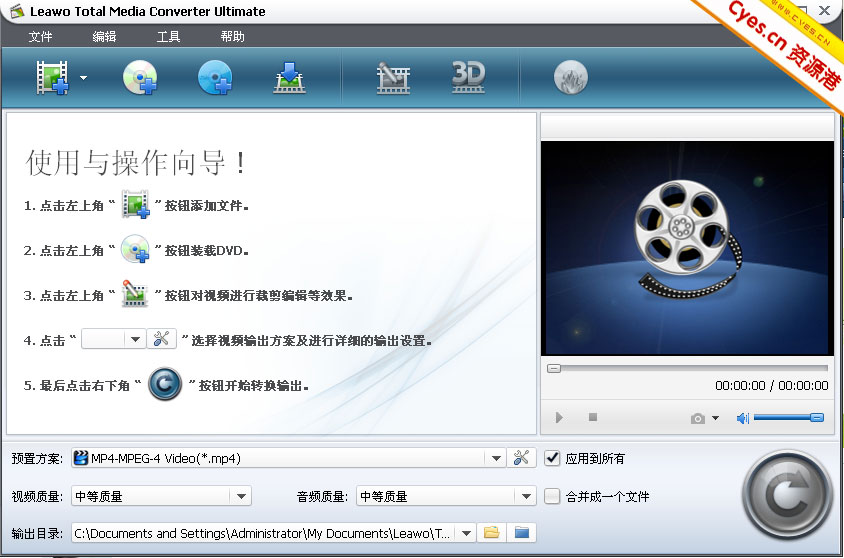The image size is (844, 558).
Task: Toggle the 应用到所有 checkbox
Action: [x=552, y=458]
